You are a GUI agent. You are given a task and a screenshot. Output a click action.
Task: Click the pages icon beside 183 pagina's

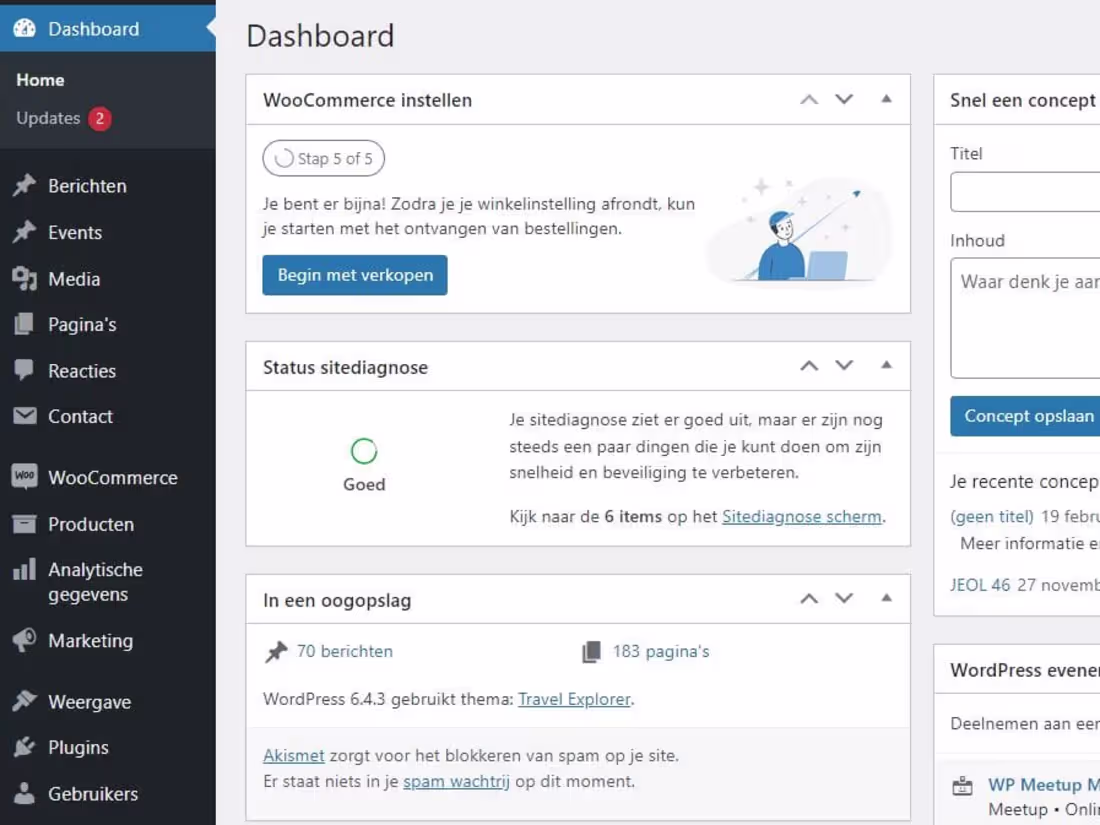[591, 652]
